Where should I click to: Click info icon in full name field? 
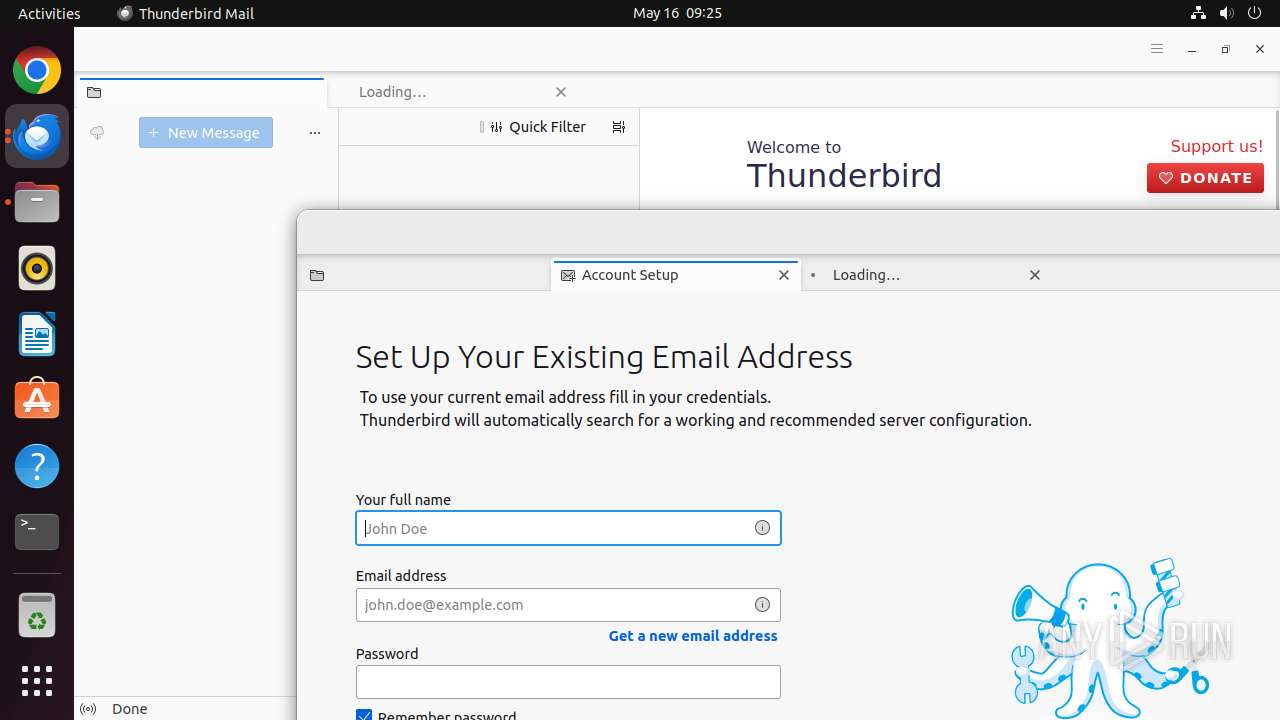pos(762,528)
